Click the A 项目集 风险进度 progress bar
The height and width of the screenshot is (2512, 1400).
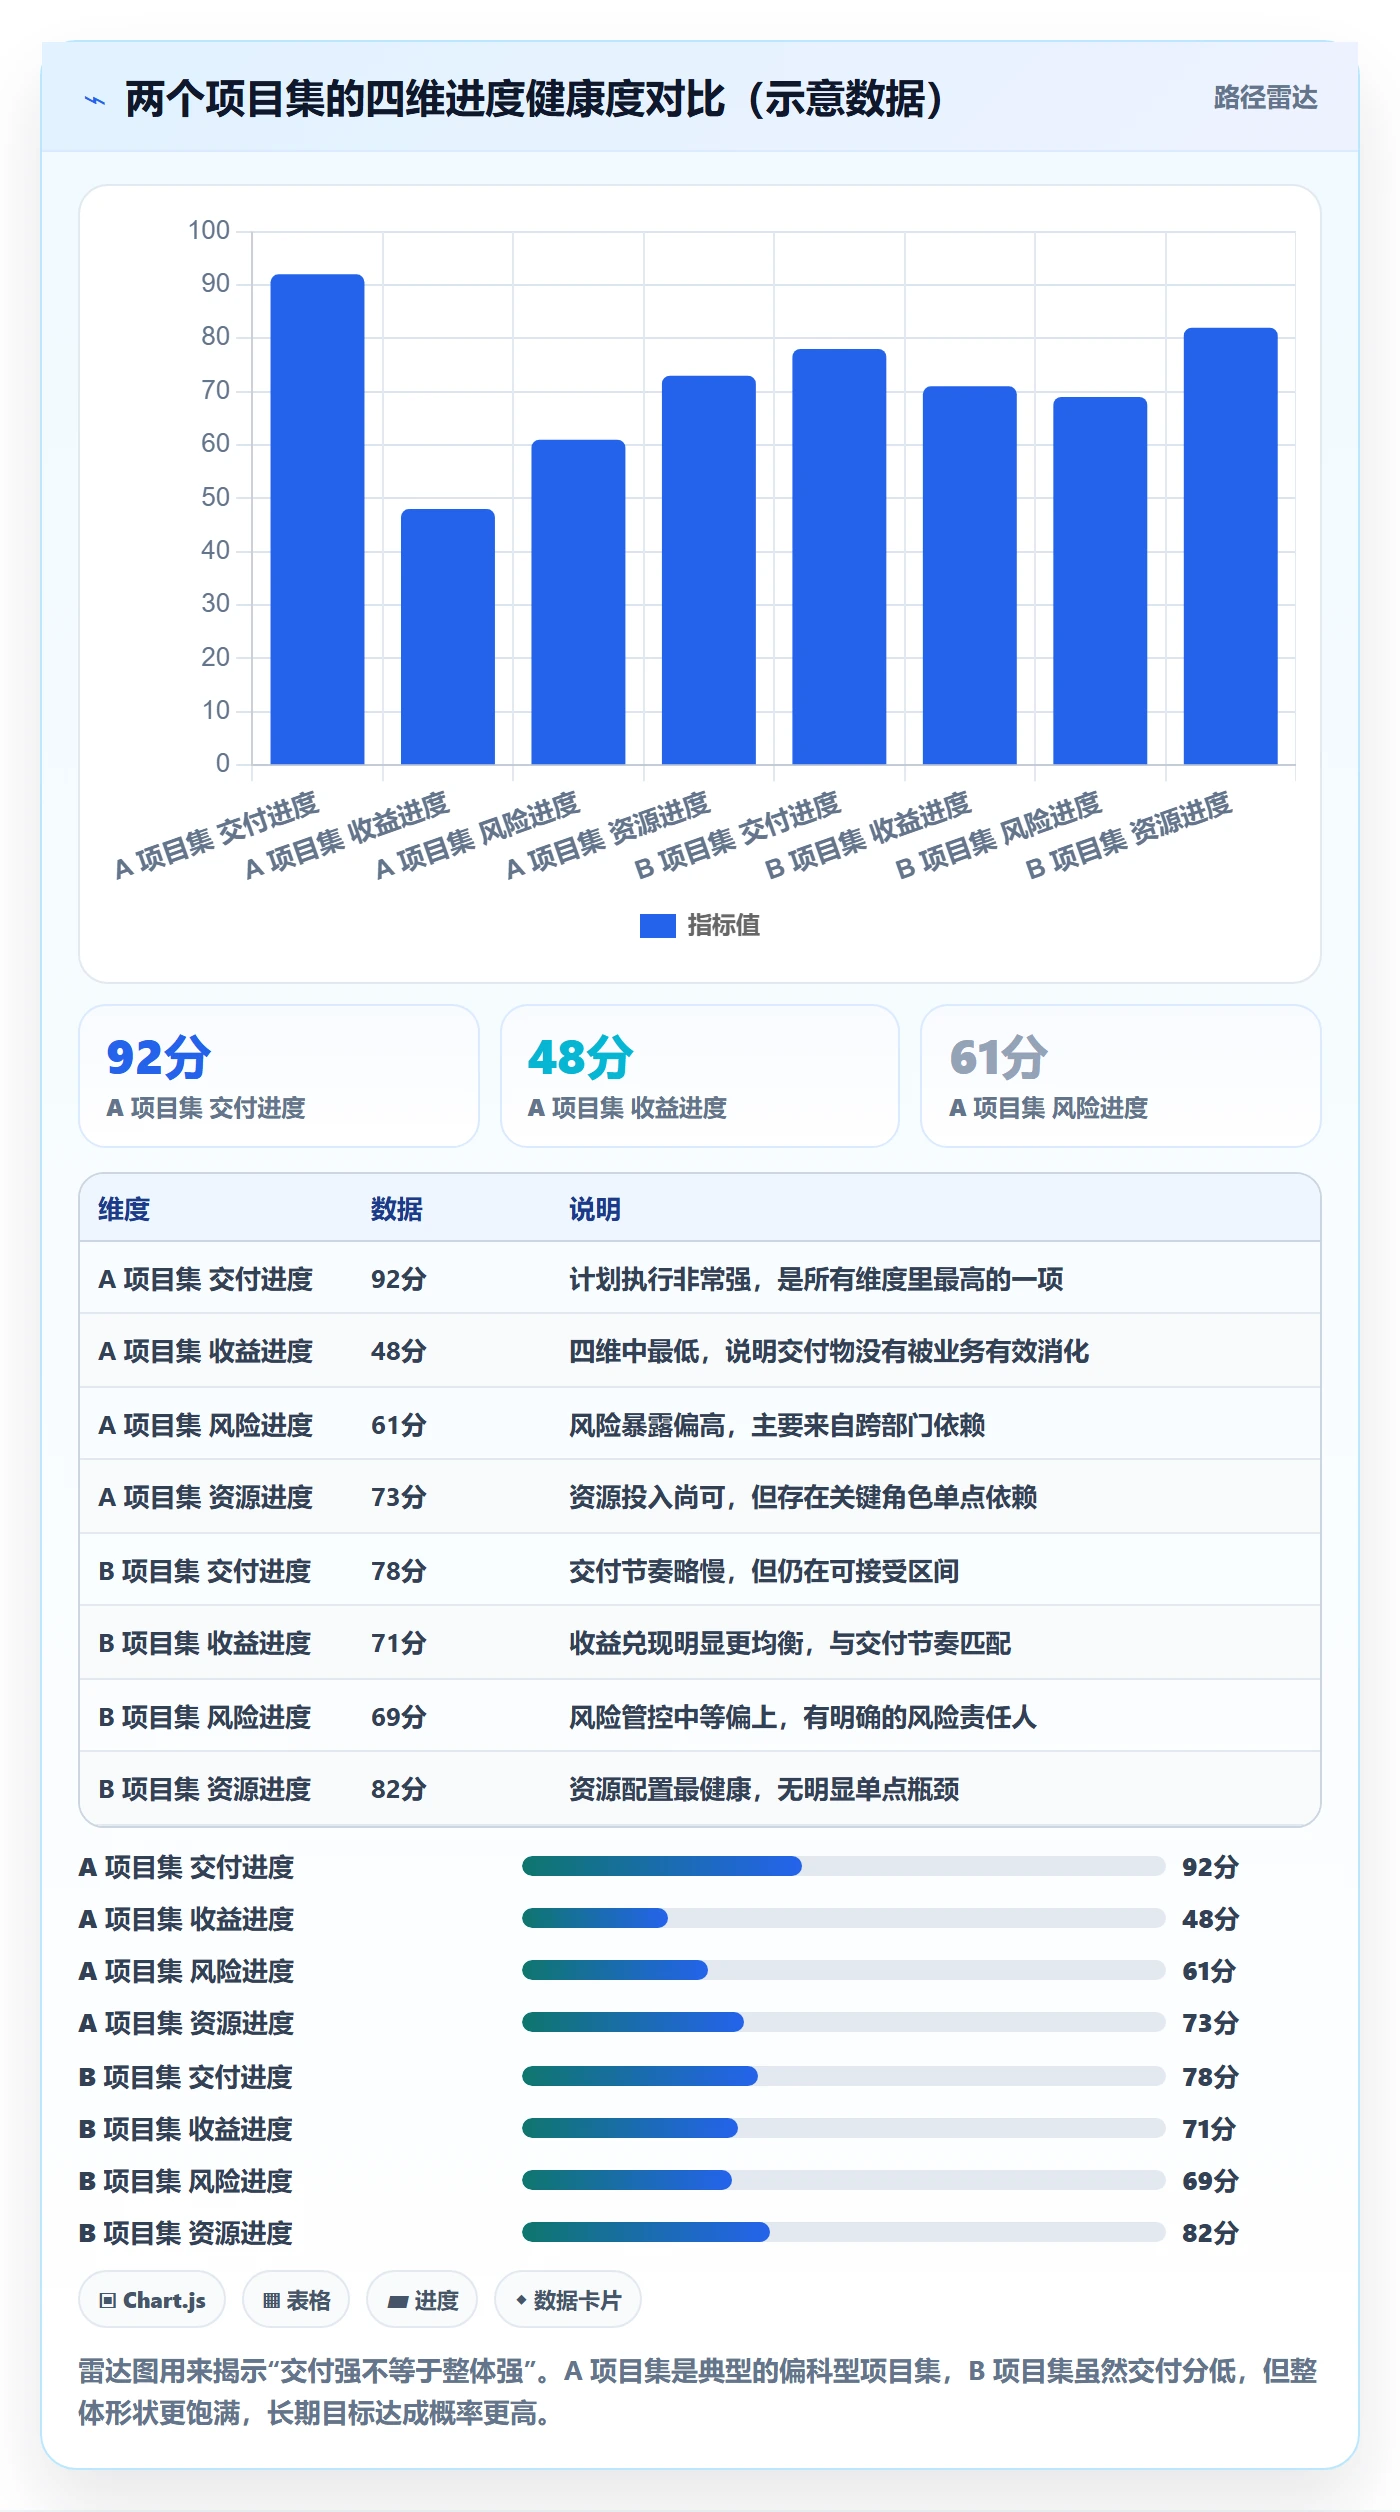tap(844, 1970)
